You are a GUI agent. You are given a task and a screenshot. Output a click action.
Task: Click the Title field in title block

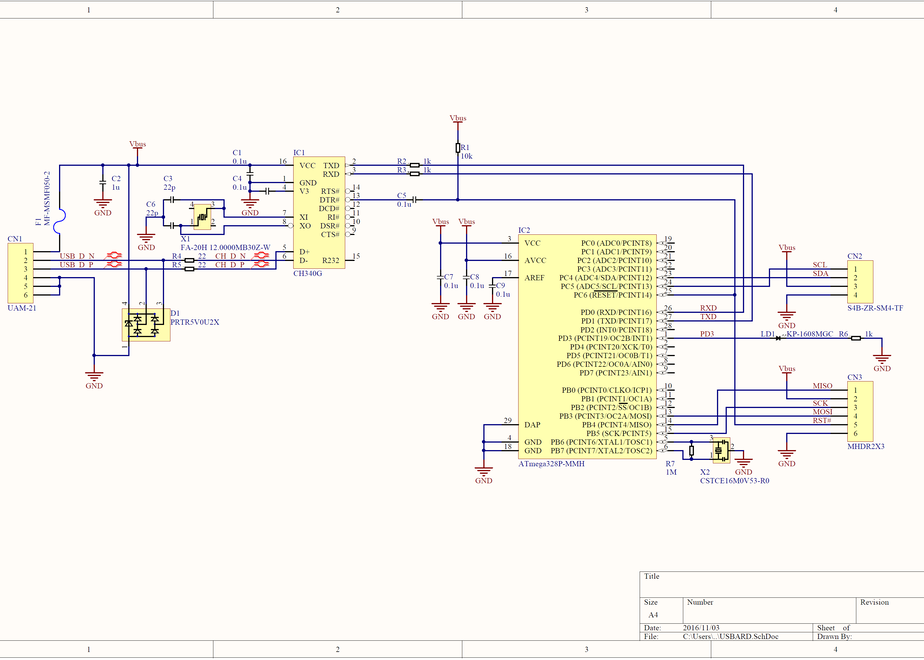782,585
